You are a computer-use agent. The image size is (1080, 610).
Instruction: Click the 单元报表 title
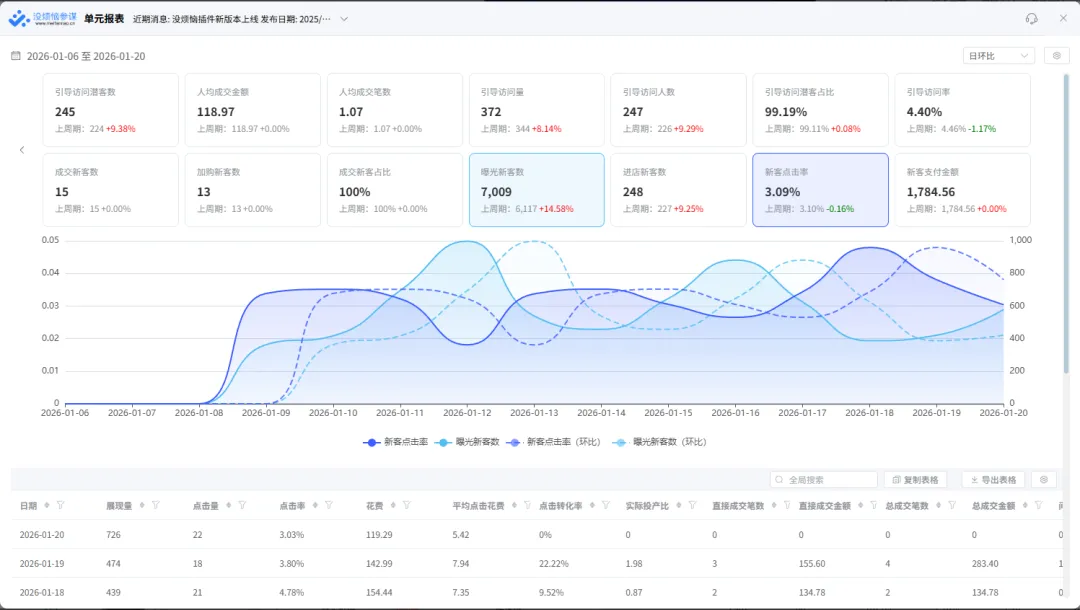[104, 19]
